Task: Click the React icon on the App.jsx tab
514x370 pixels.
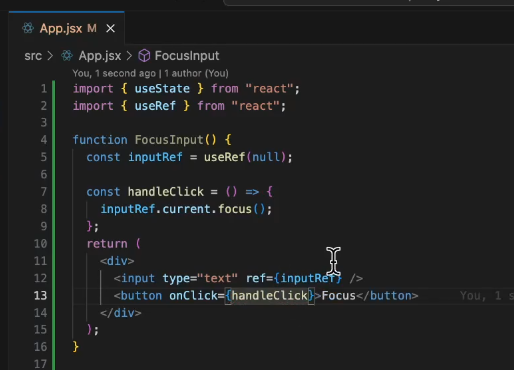Action: coord(28,28)
